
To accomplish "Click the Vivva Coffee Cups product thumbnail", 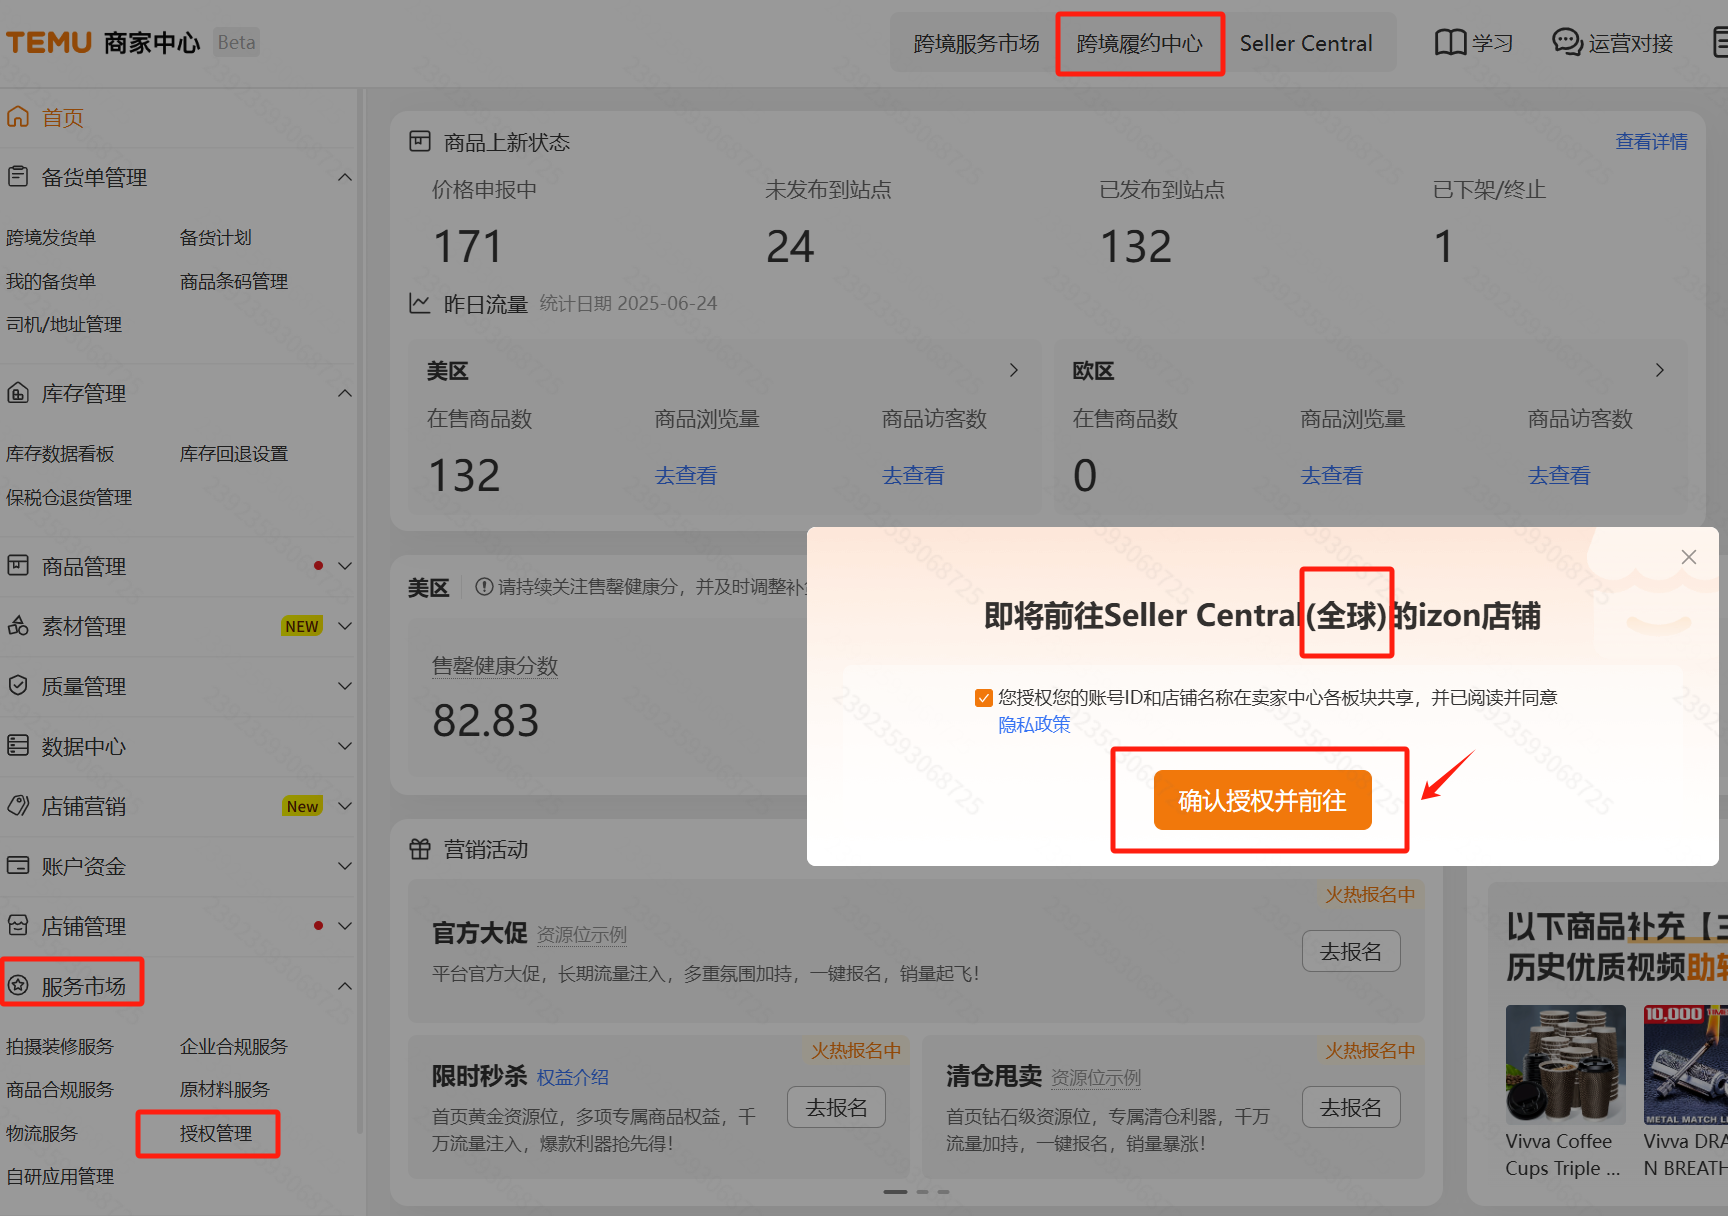I will [x=1565, y=1064].
